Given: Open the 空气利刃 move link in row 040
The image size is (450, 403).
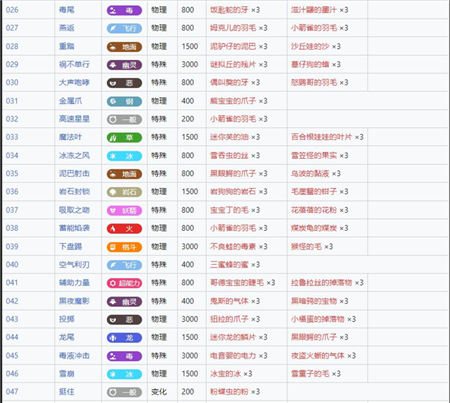Looking at the screenshot, I should pyautogui.click(x=74, y=265).
